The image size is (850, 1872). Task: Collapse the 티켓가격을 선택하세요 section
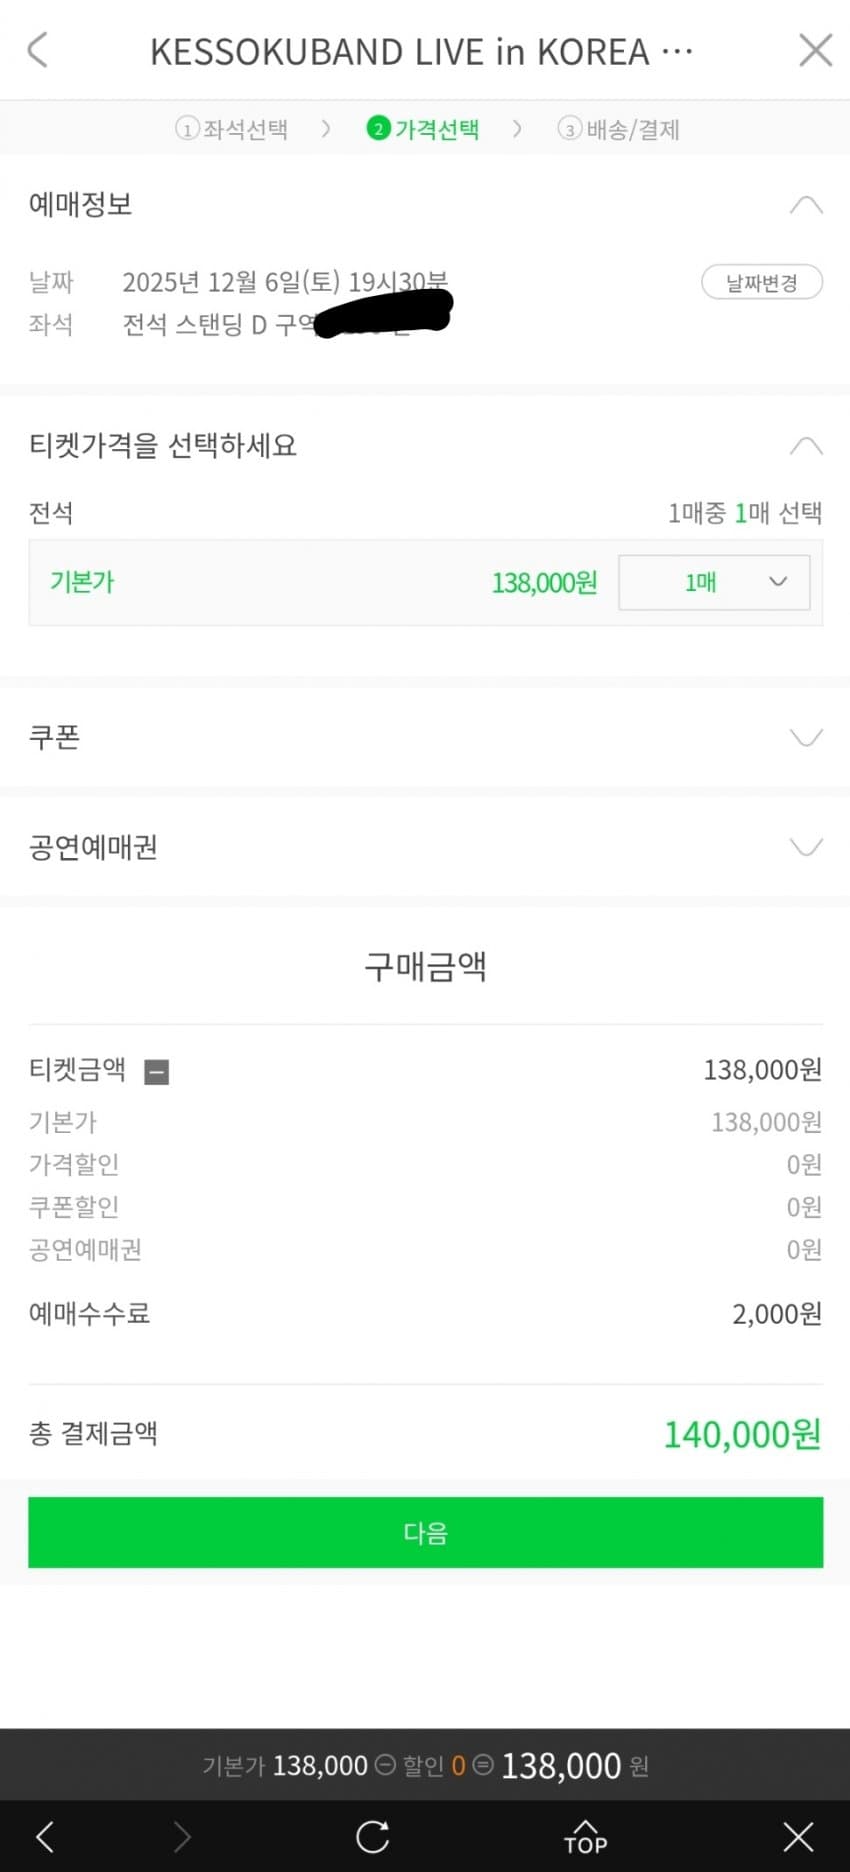tap(806, 446)
